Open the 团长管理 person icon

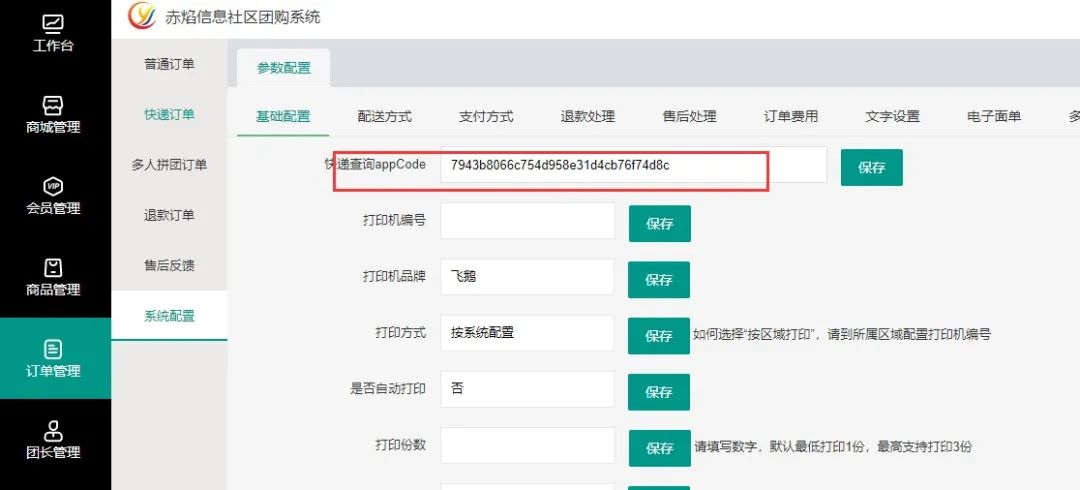(x=54, y=430)
